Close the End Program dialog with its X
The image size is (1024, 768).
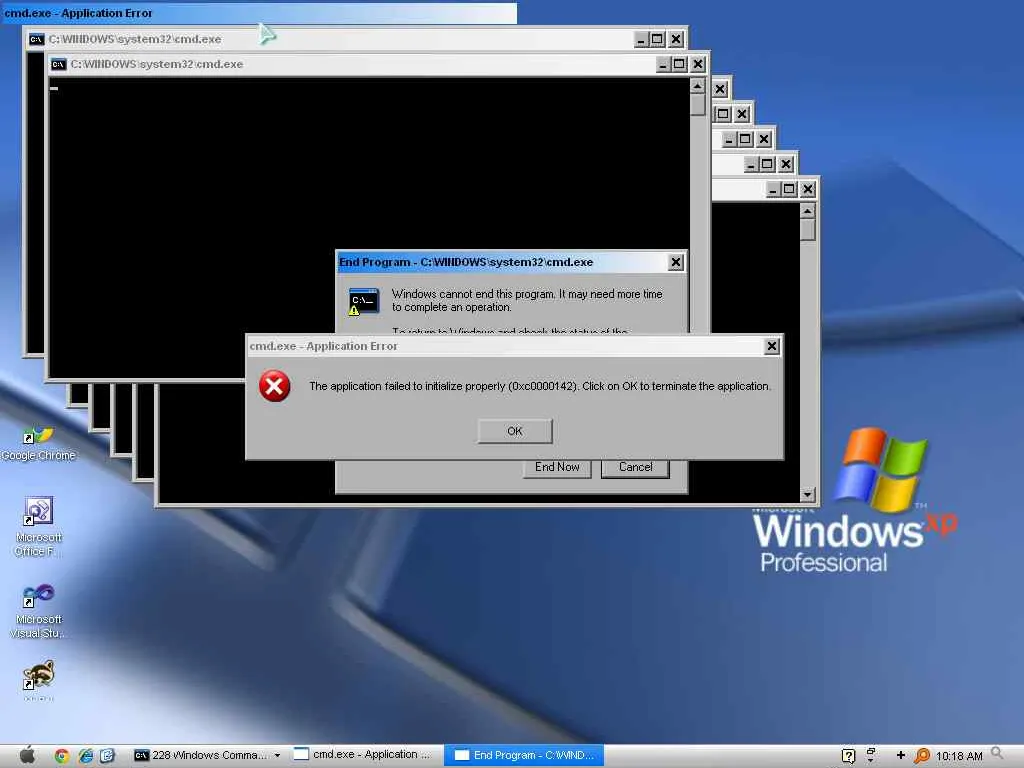(x=676, y=263)
